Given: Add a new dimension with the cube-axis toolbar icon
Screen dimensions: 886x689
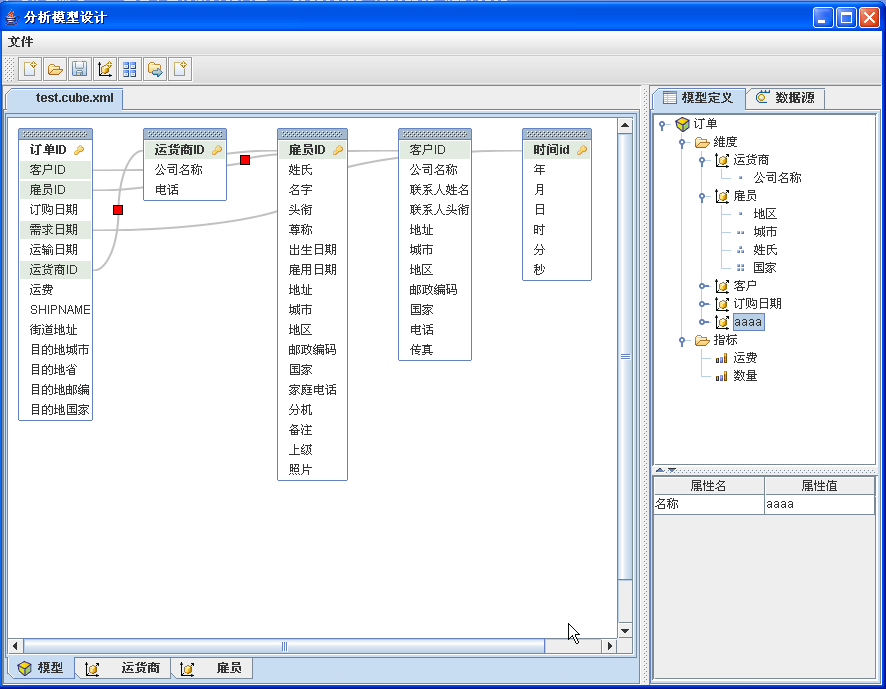Looking at the screenshot, I should pos(105,69).
